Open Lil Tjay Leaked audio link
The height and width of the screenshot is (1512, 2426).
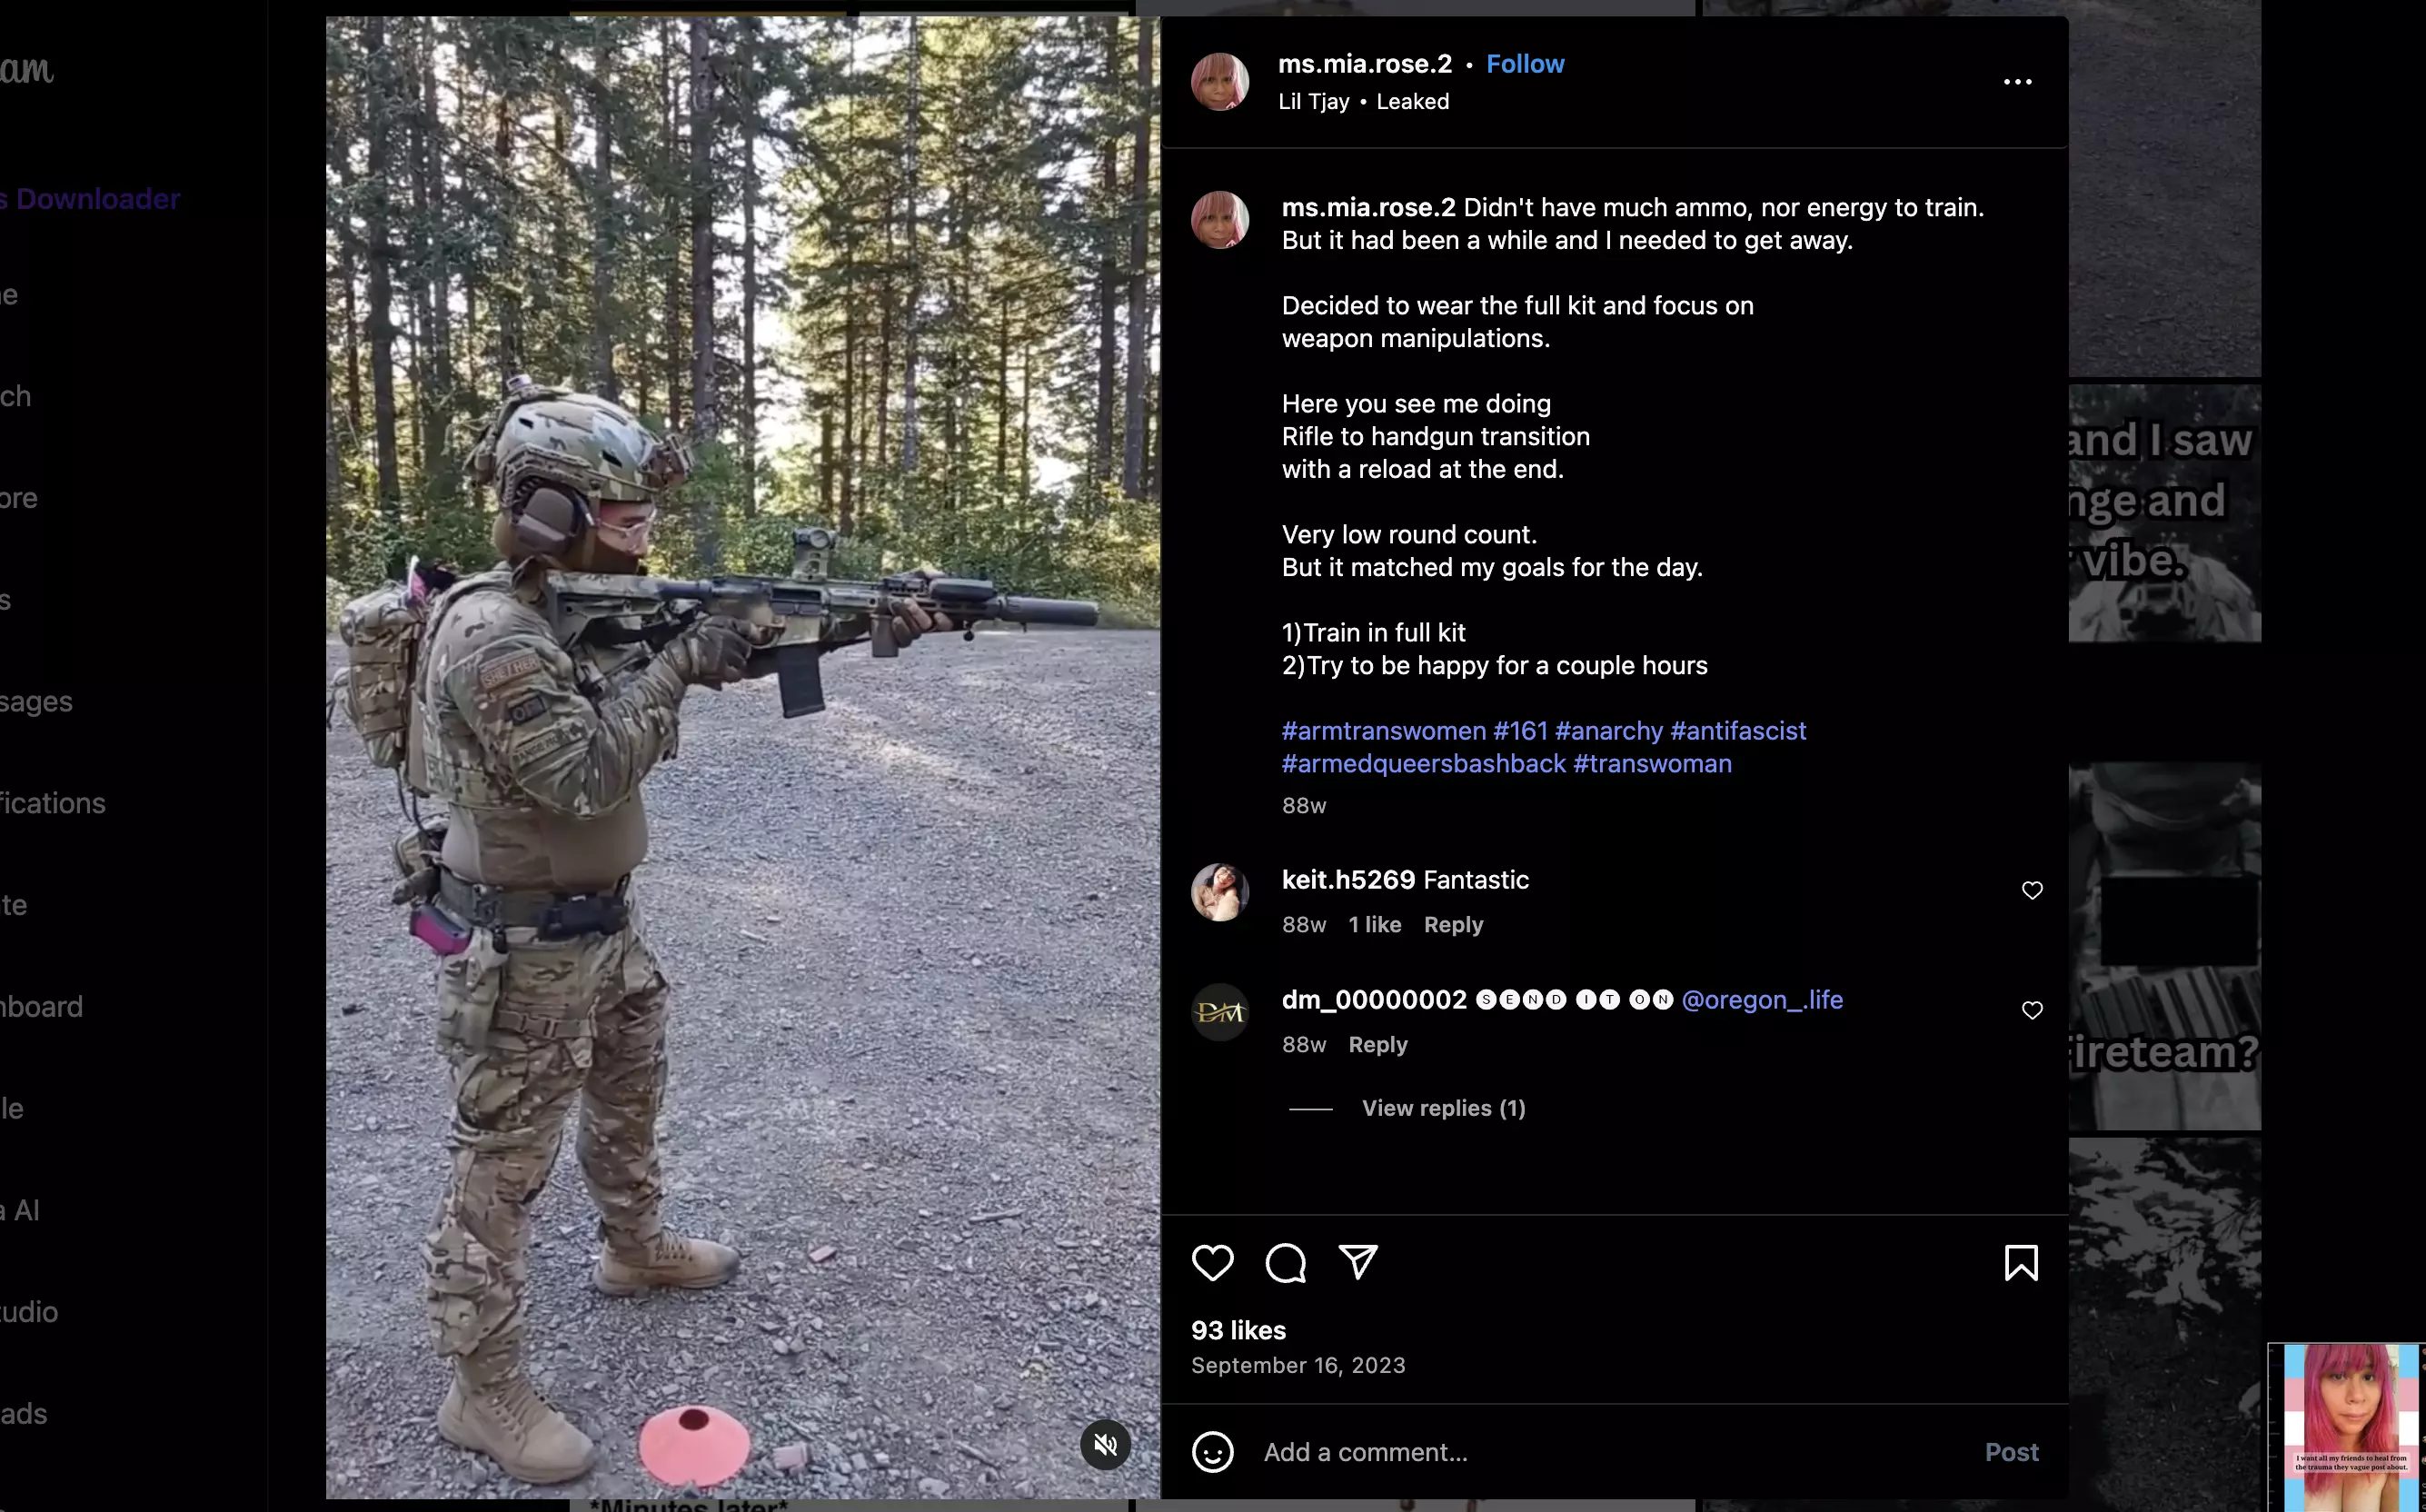point(1363,102)
